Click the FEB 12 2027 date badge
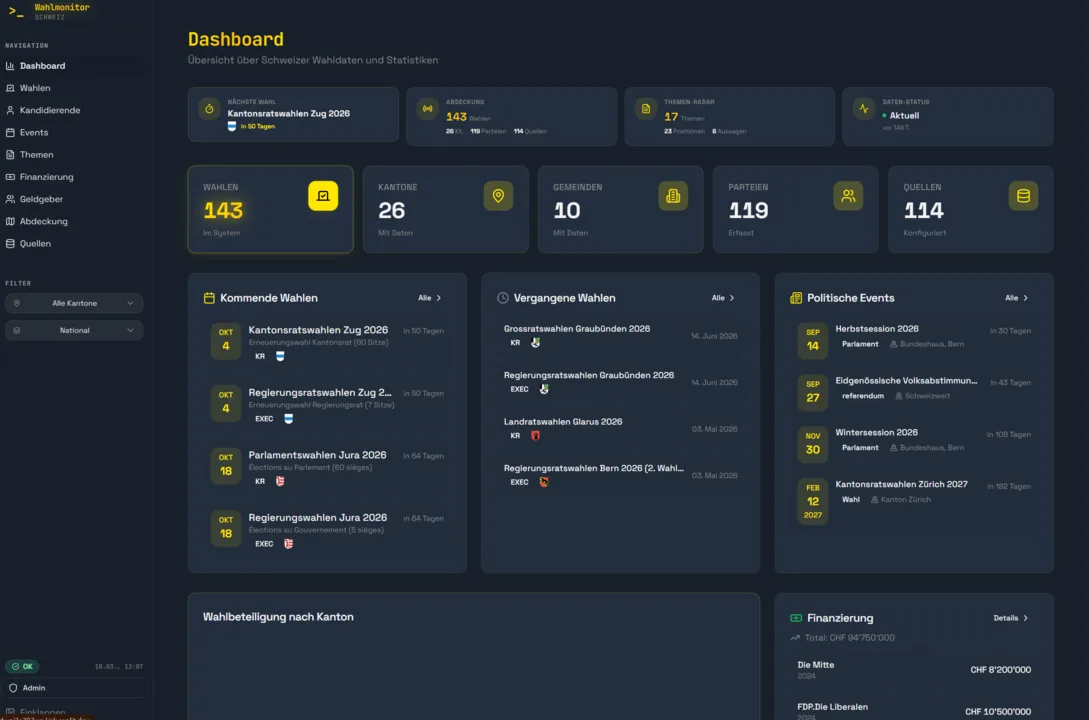This screenshot has width=1089, height=720. tap(813, 501)
